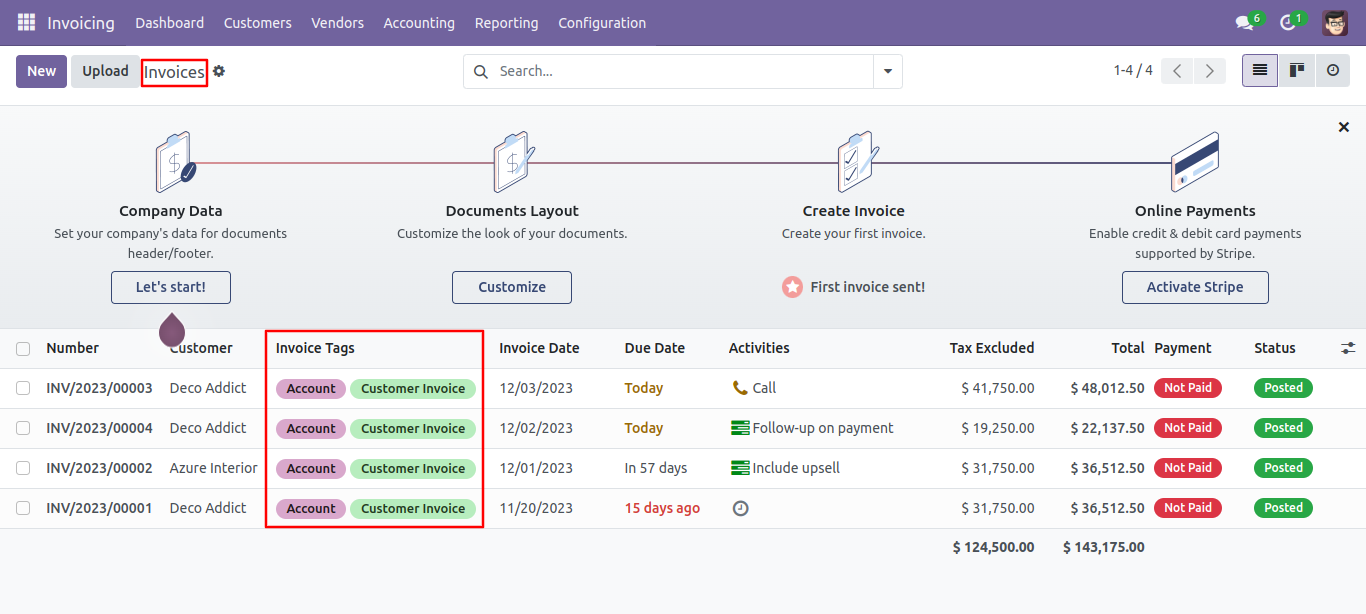Open the user avatar menu
This screenshot has height=614, width=1366.
click(1335, 22)
